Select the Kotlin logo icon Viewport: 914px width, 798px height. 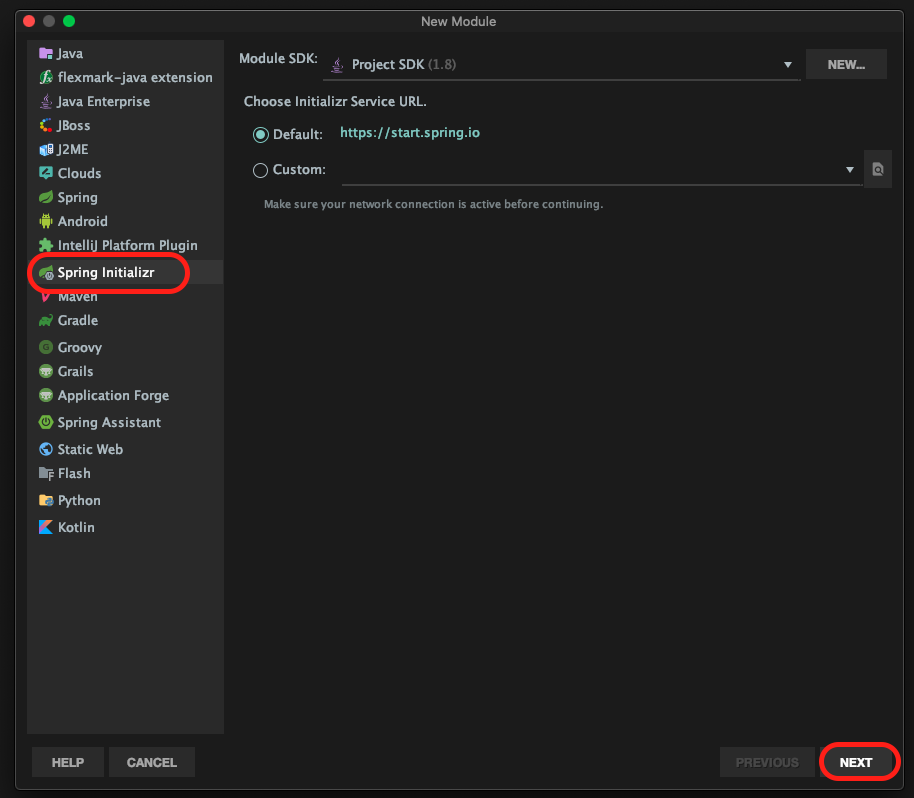[x=45, y=527]
